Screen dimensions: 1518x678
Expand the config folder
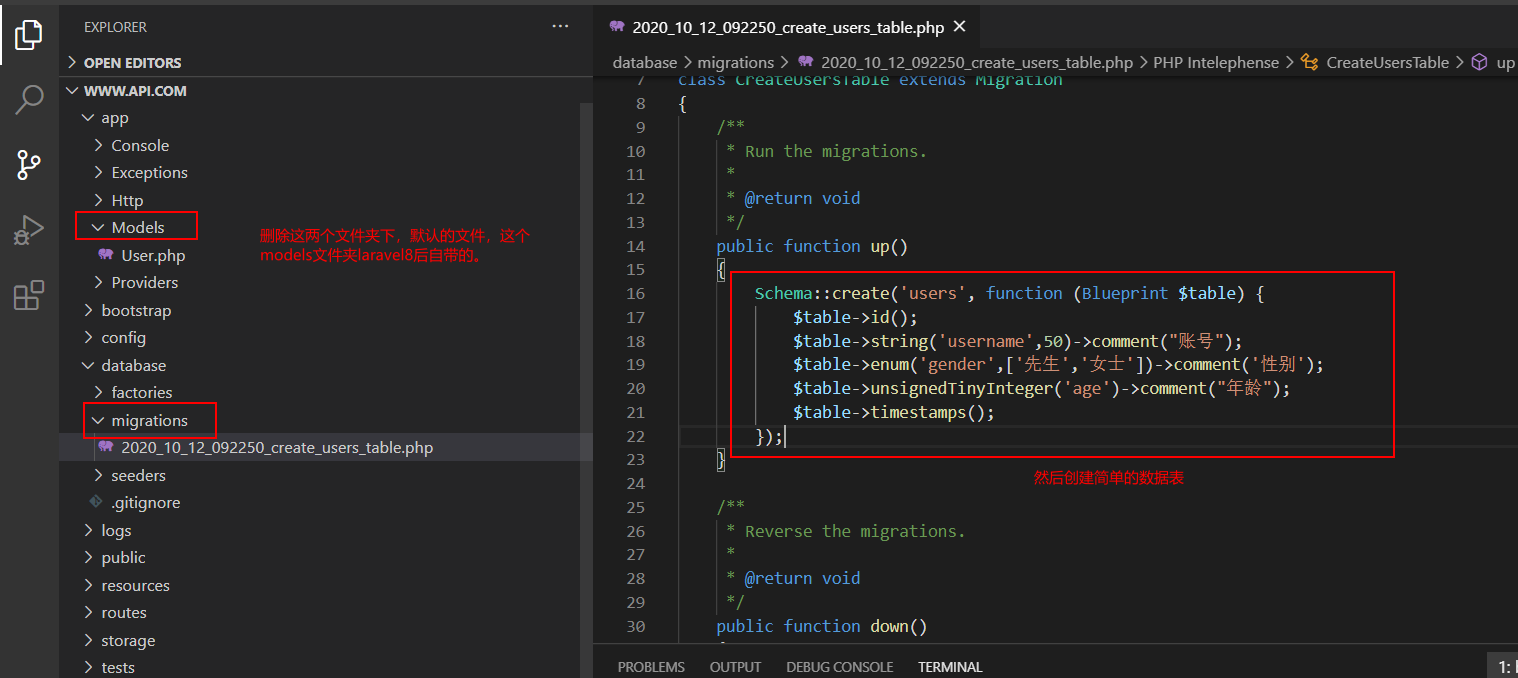(88, 337)
